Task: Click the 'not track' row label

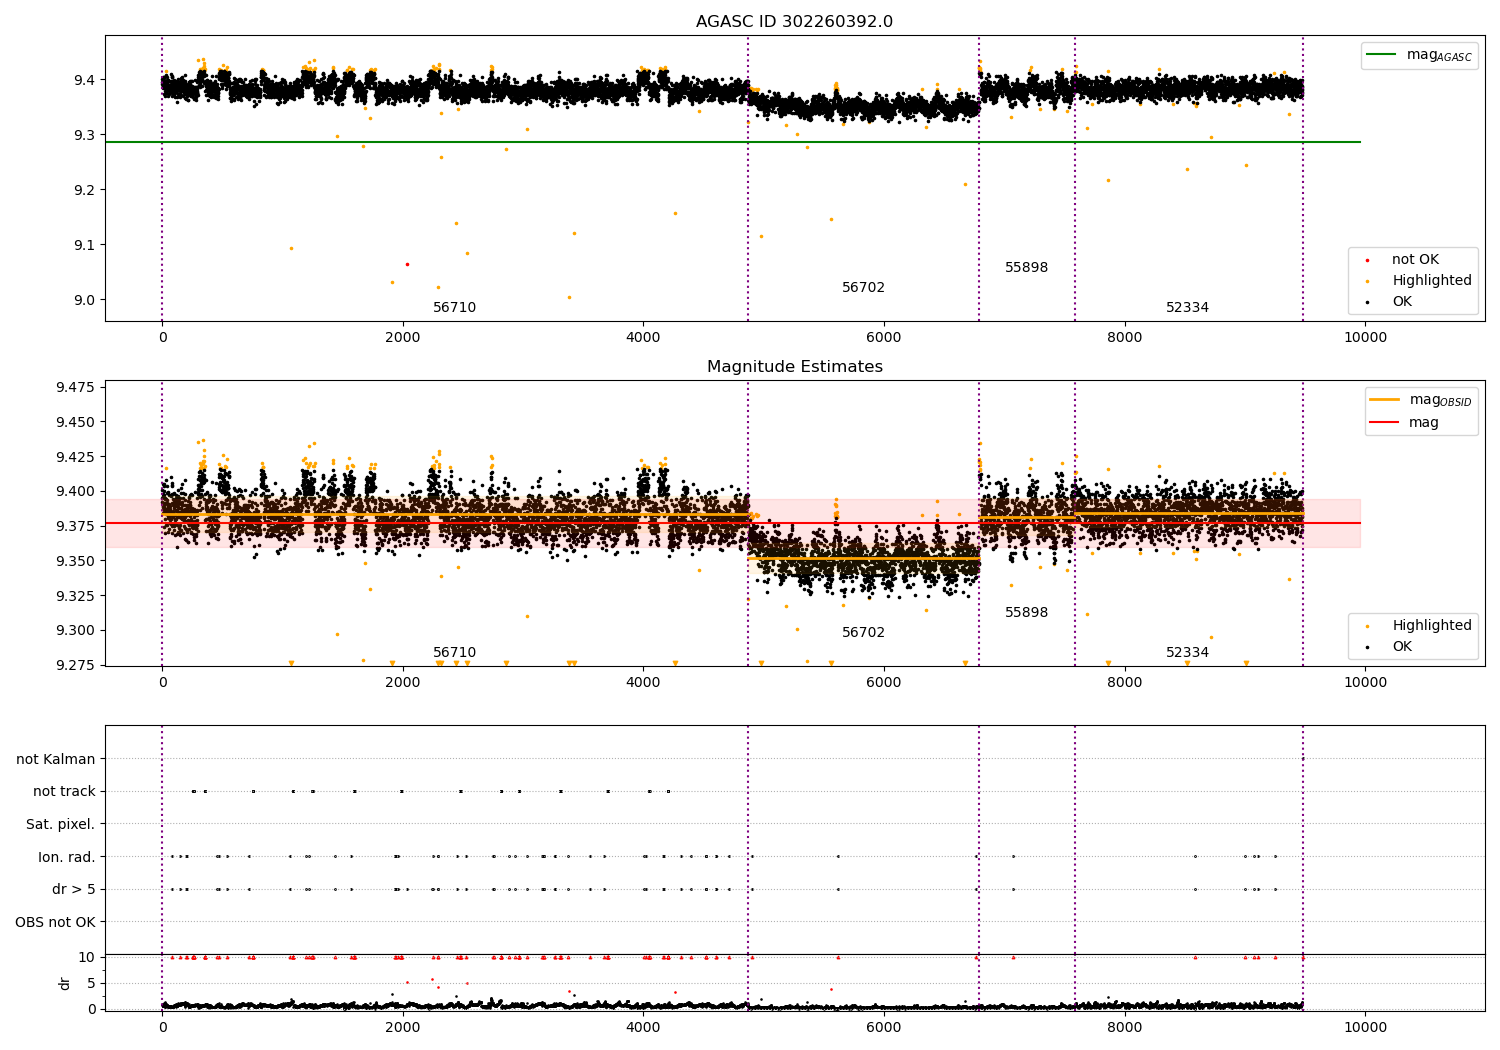Action: click(64, 791)
